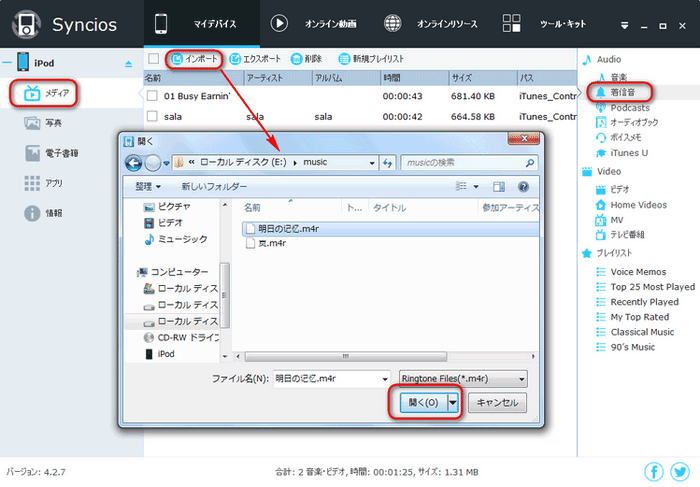This screenshot has height=487, width=700.
Task: Click the Cancel button
Action: pyautogui.click(x=497, y=403)
